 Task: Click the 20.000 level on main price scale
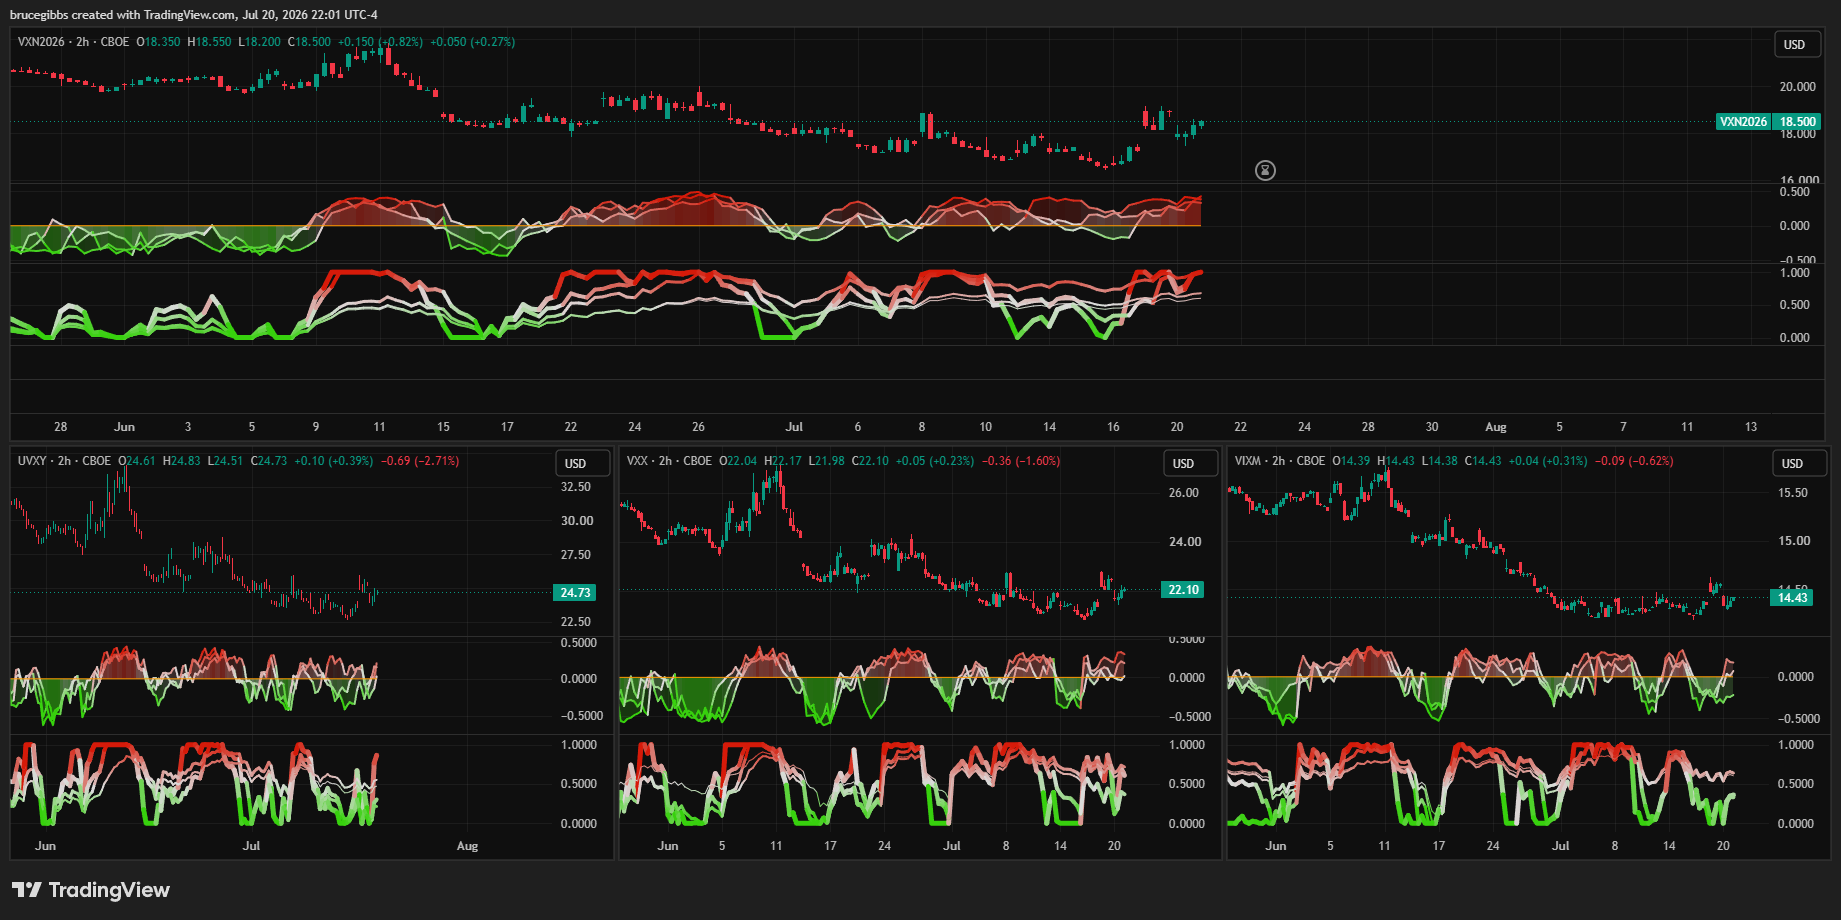pos(1797,87)
